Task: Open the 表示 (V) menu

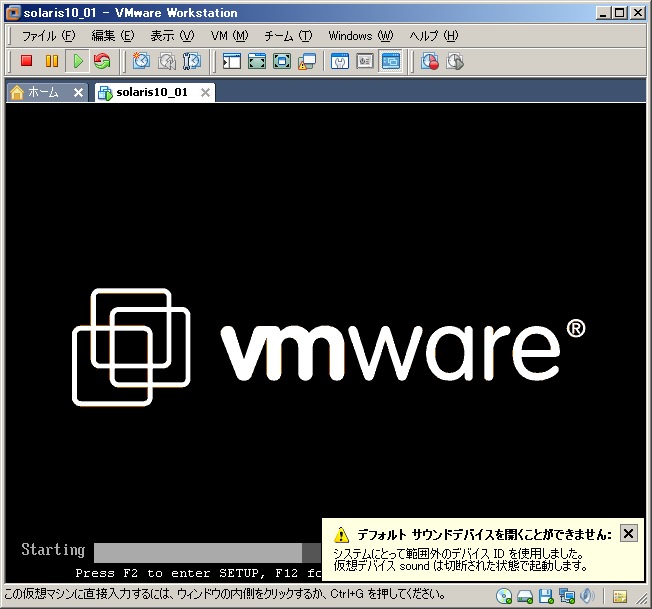Action: tap(172, 36)
